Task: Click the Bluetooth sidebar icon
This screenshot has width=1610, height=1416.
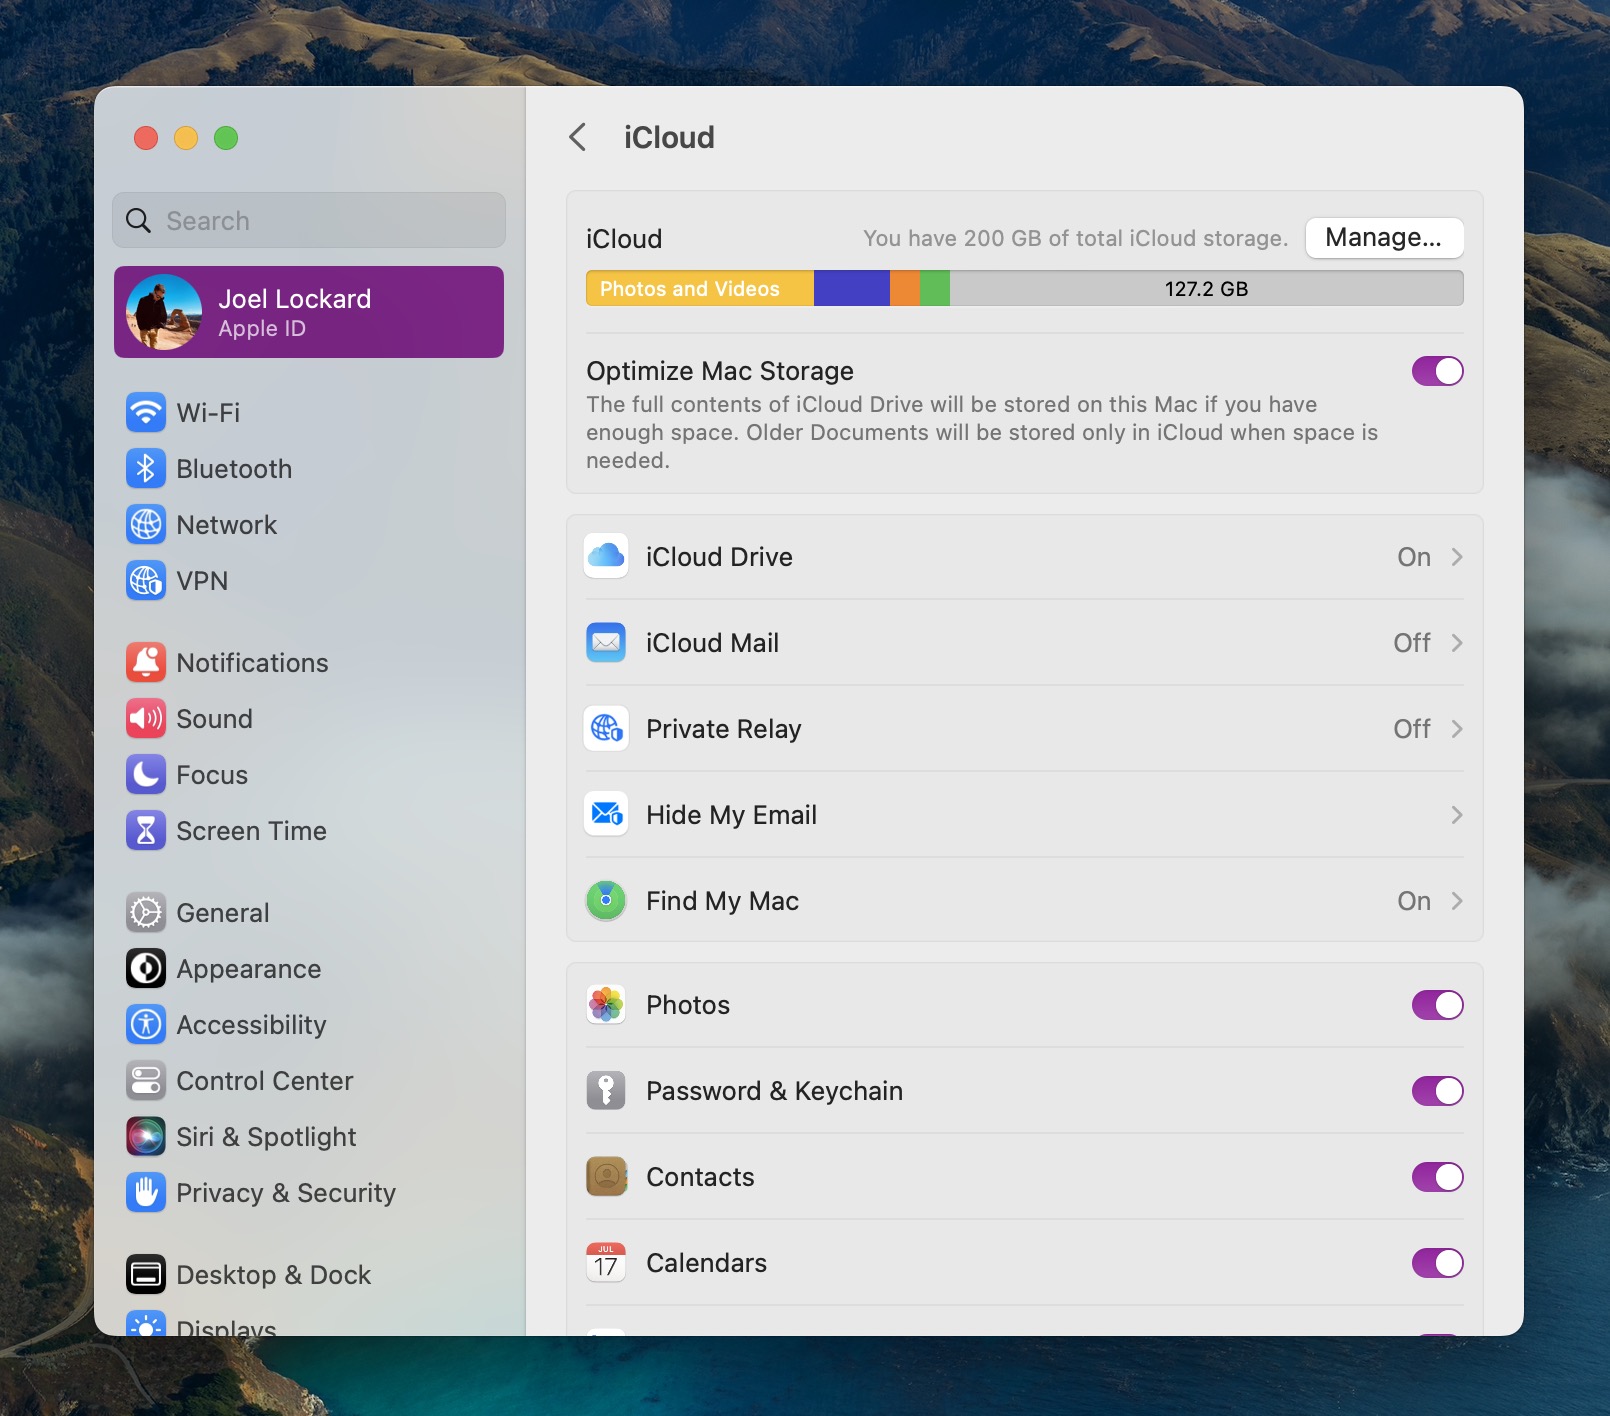Action: click(146, 468)
